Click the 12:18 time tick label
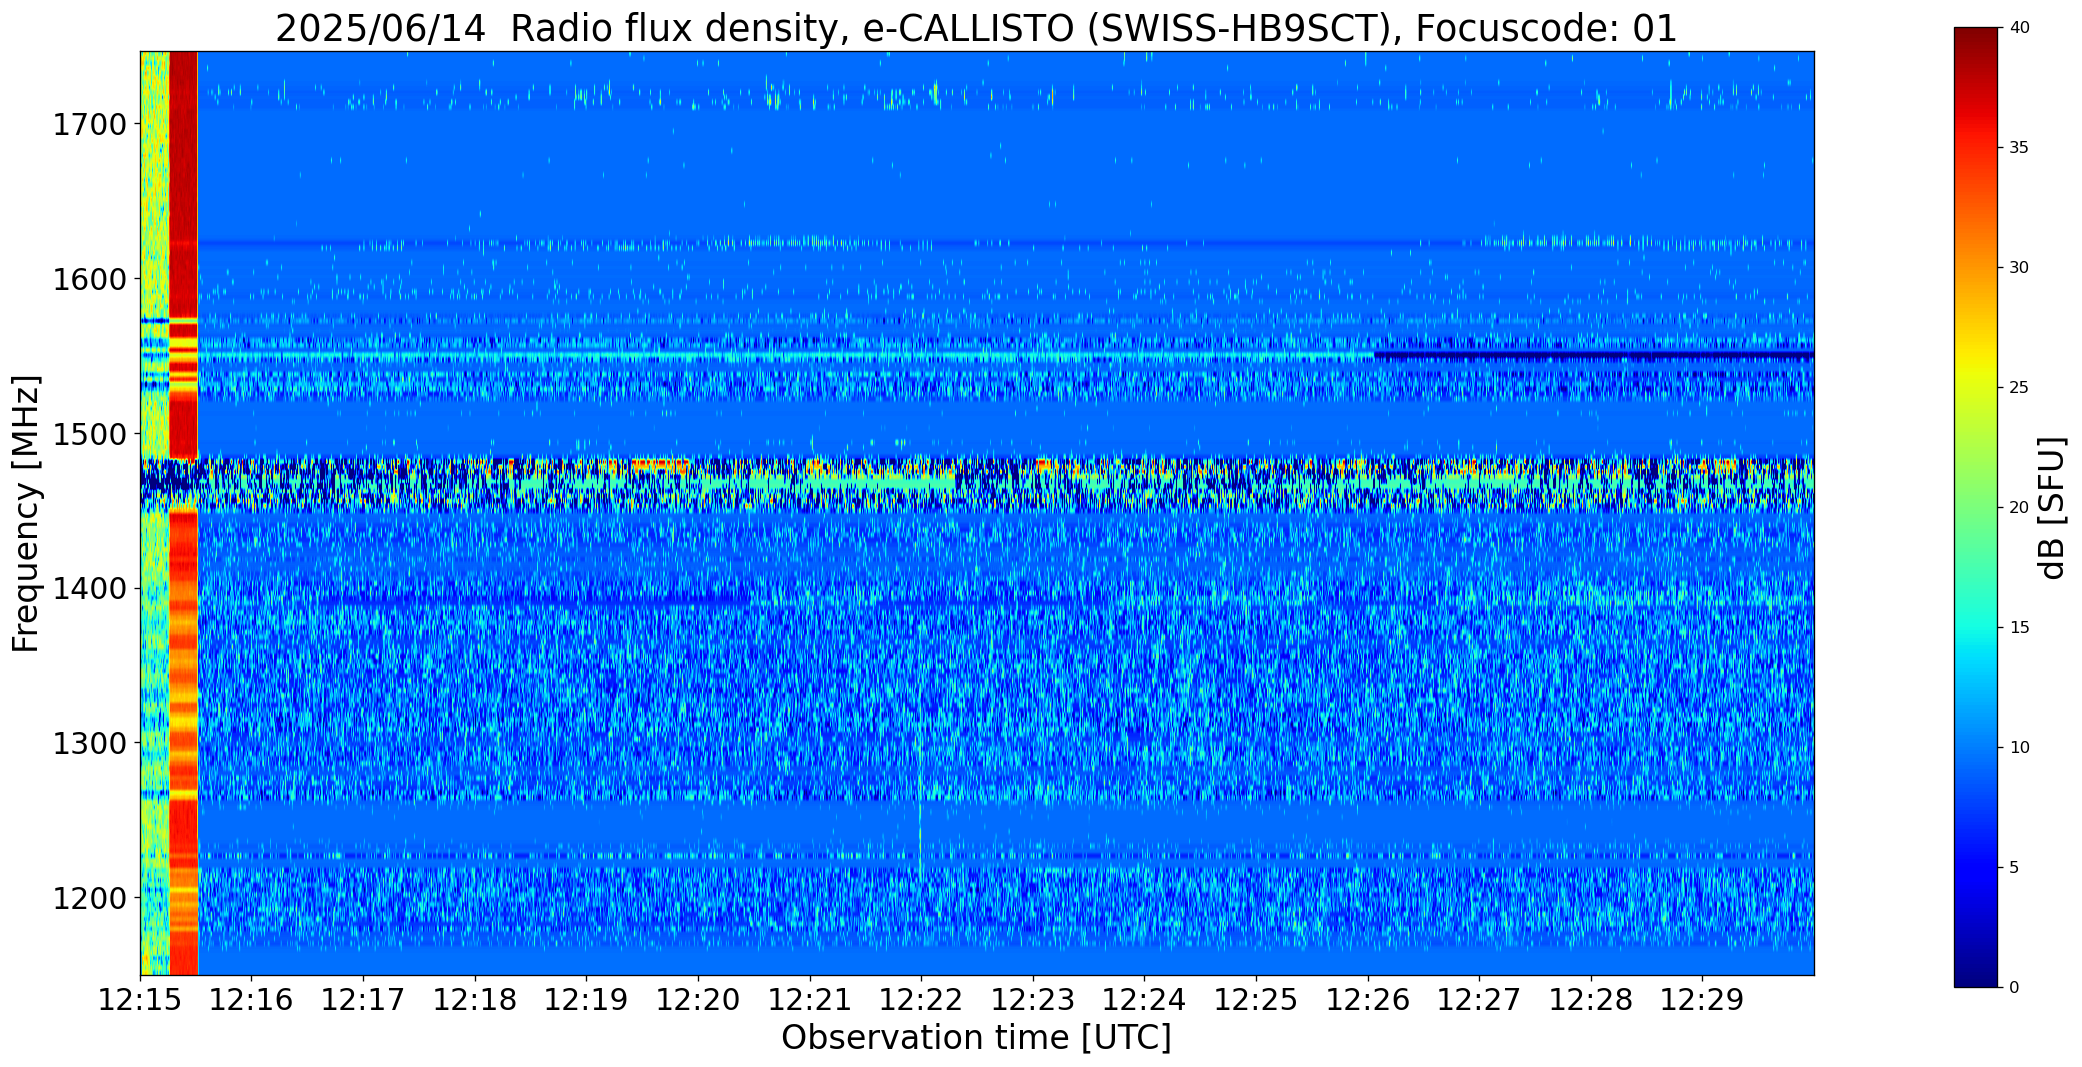Viewport: 2082px width, 1067px height. (x=475, y=1000)
